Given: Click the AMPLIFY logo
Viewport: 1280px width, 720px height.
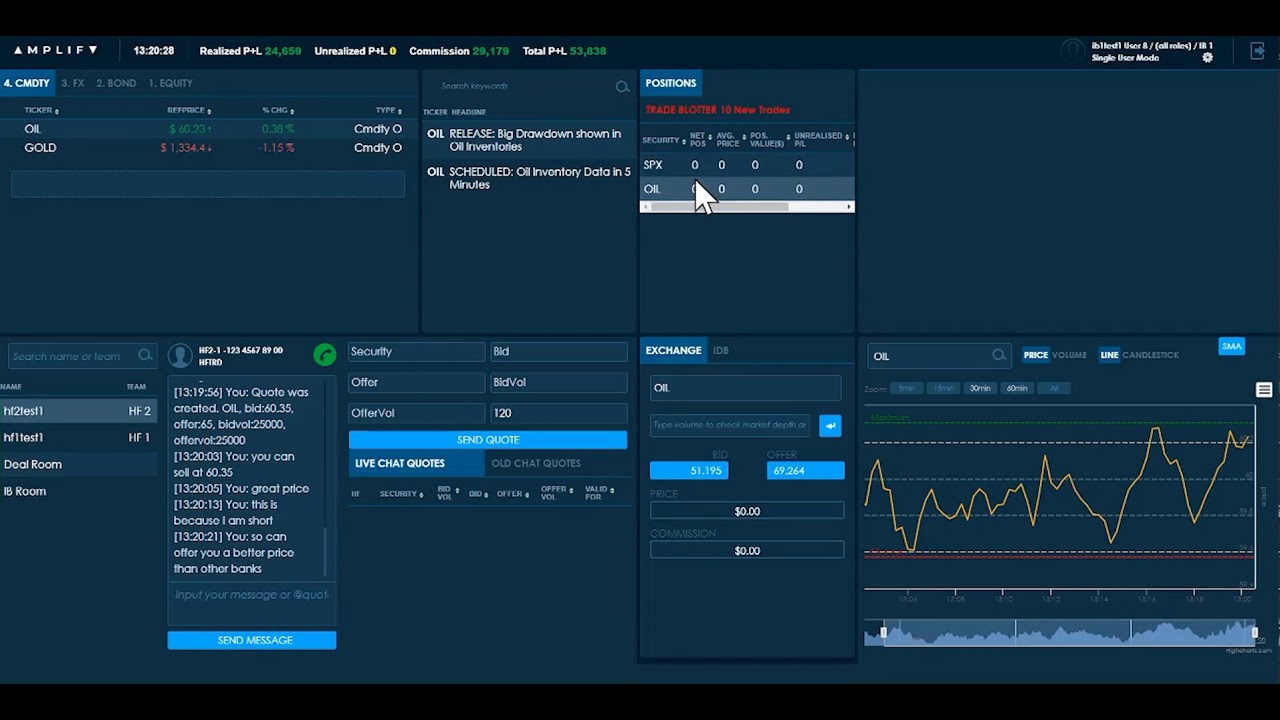Looking at the screenshot, I should pyautogui.click(x=55, y=50).
